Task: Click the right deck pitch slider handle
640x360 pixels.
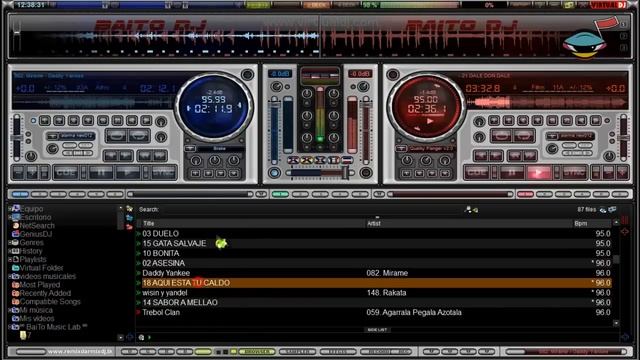Action: click(623, 138)
